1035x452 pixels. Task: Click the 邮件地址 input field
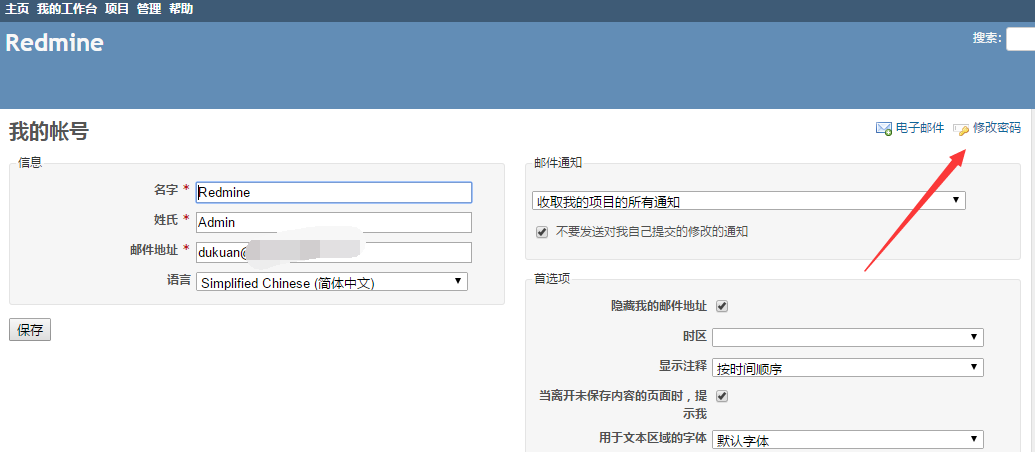point(334,252)
